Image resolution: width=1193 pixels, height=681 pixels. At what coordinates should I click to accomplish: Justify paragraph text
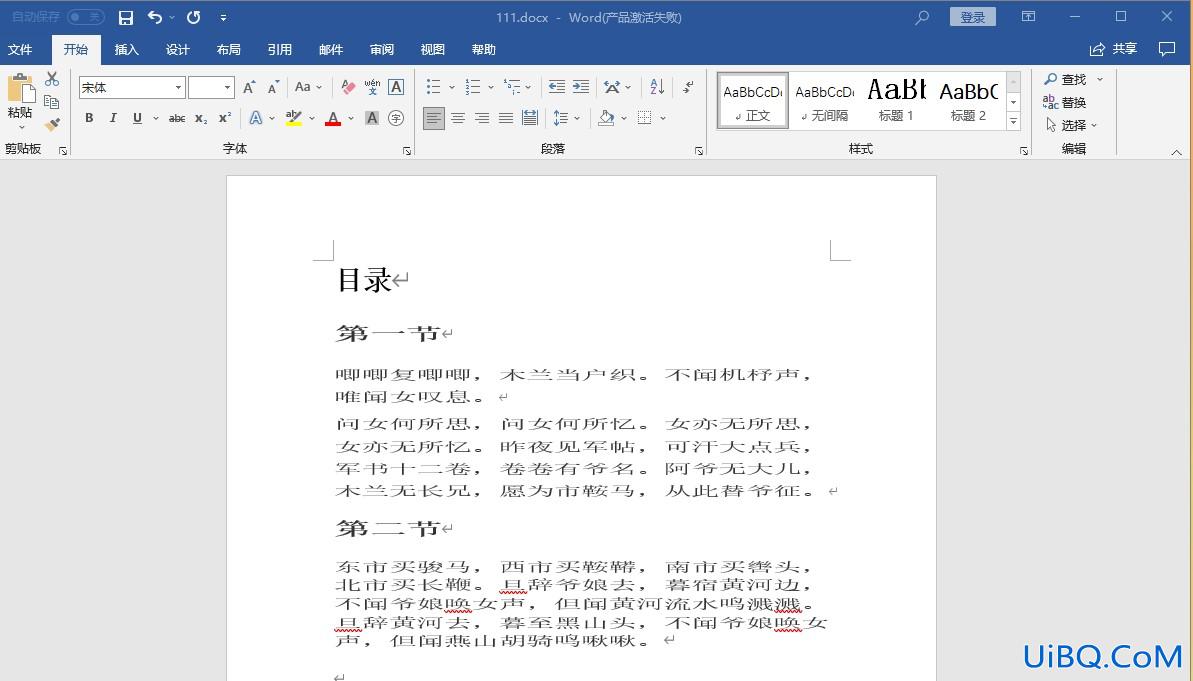coord(506,118)
